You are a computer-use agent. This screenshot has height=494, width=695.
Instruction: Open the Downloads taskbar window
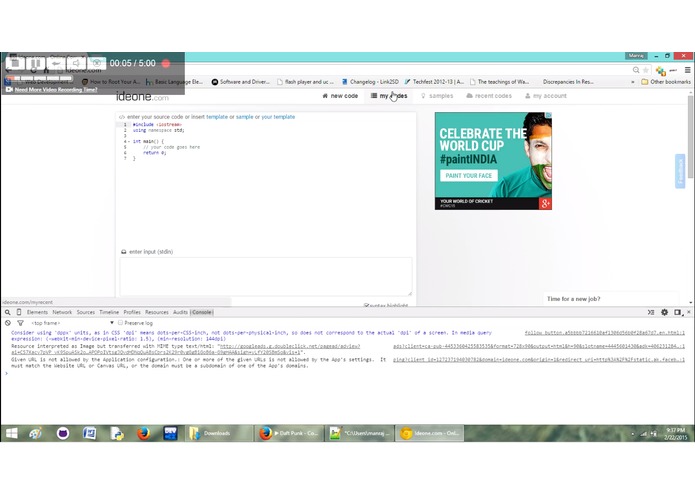click(x=217, y=433)
